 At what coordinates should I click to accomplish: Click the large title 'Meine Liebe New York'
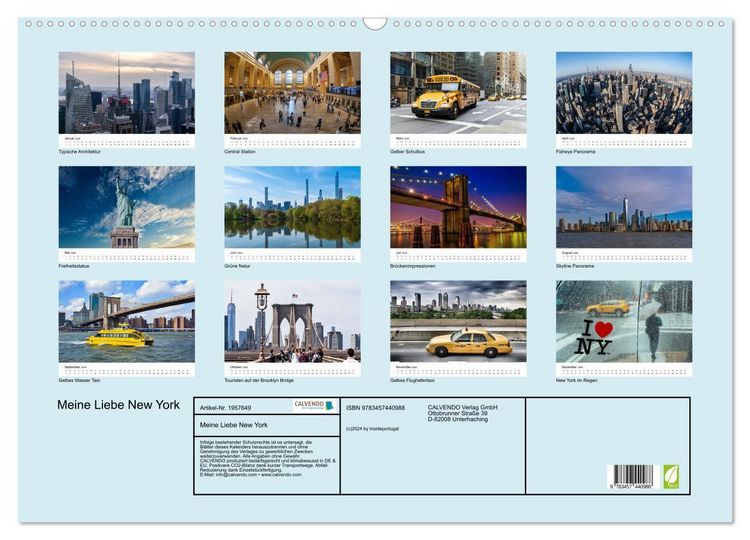tap(118, 405)
